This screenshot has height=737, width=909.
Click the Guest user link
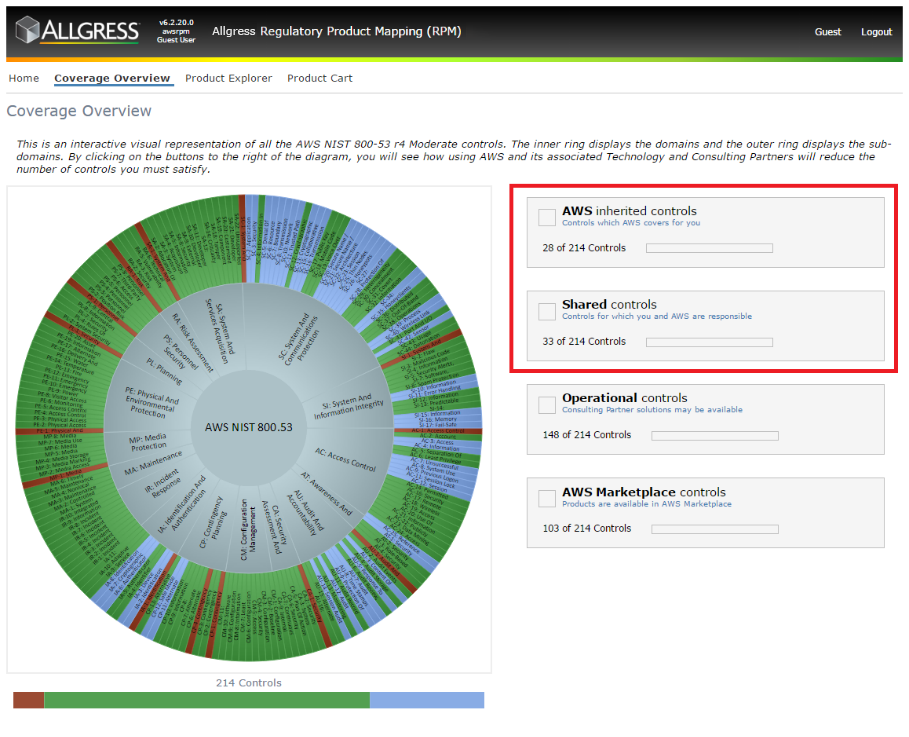(x=827, y=32)
